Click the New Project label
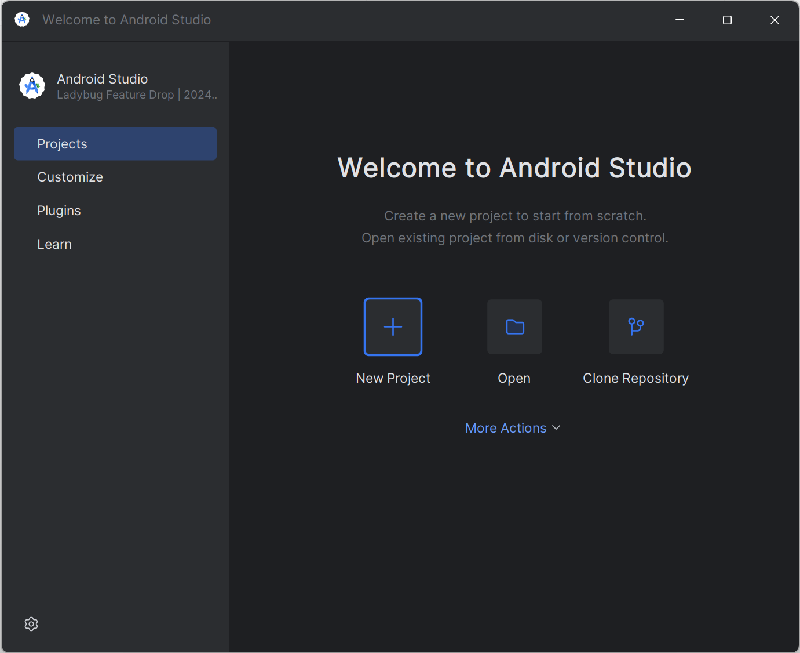Viewport: 800px width, 653px height. click(x=393, y=379)
